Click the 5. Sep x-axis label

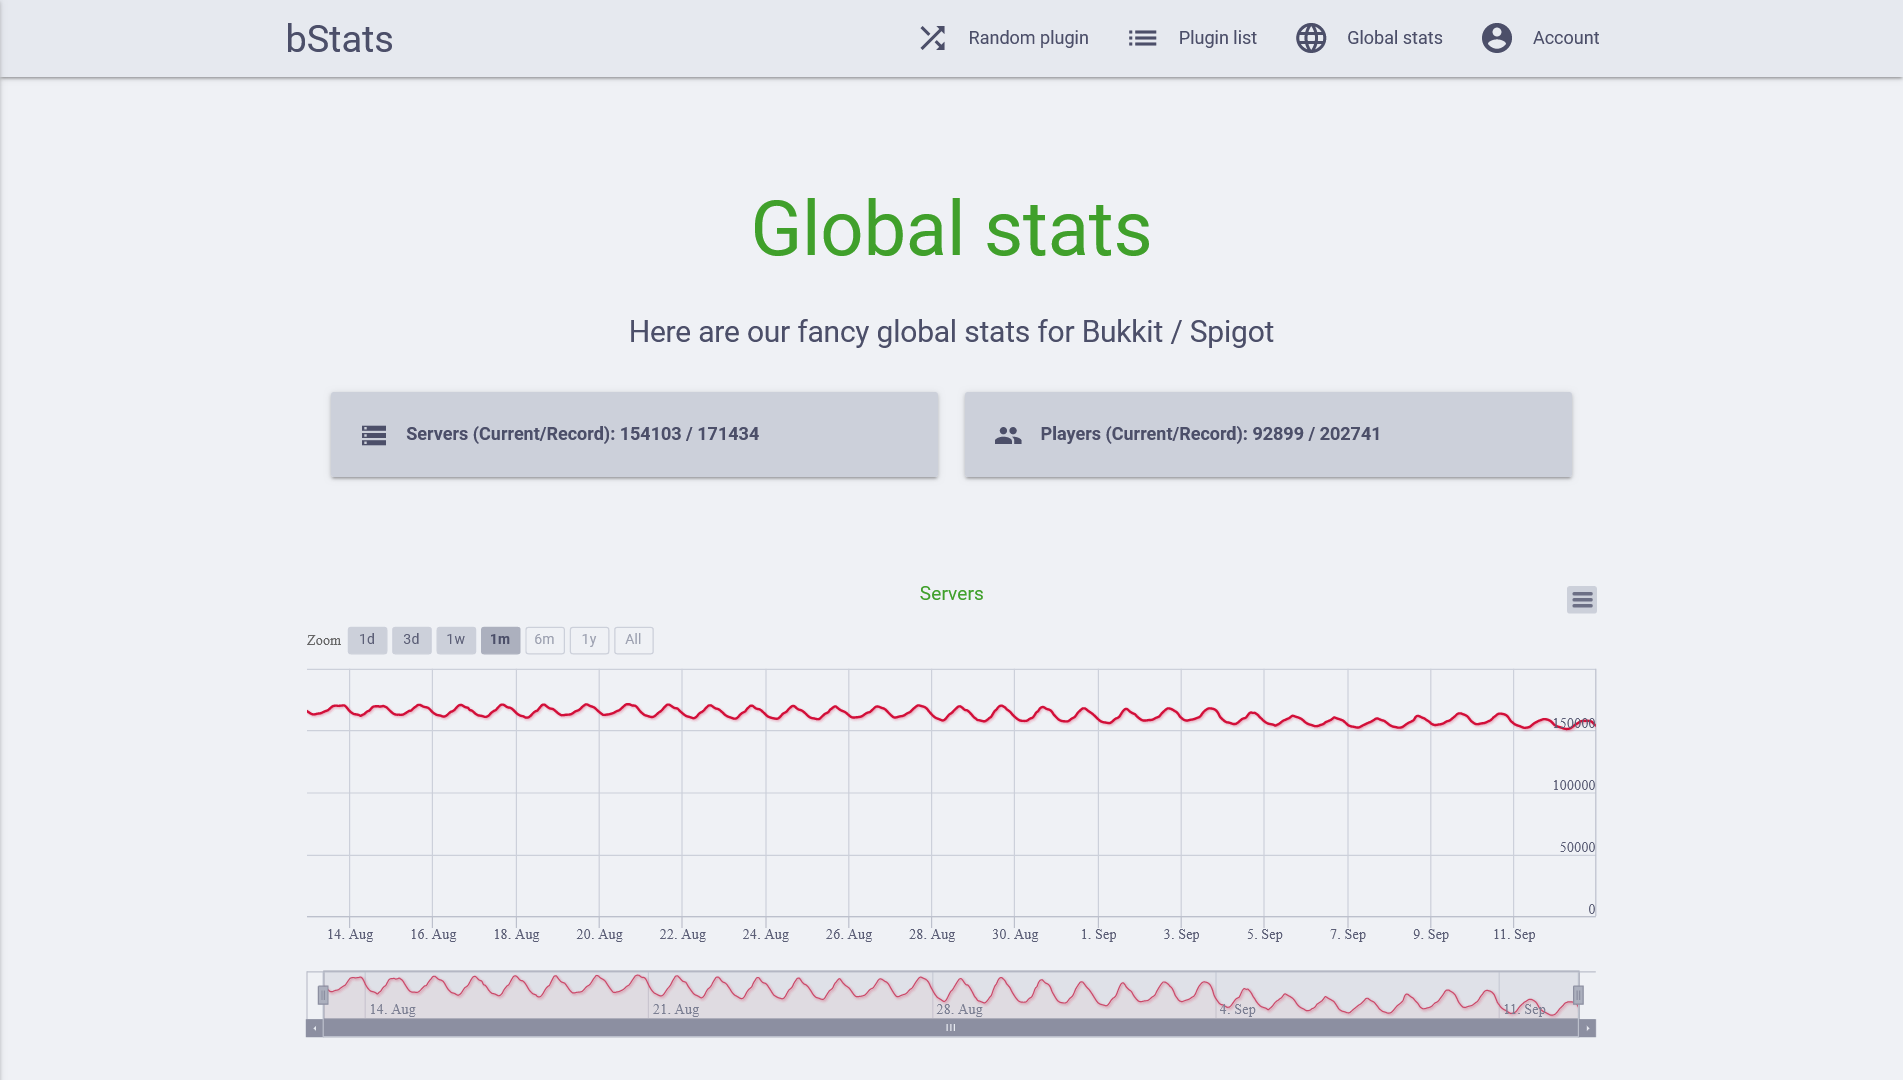click(1264, 934)
